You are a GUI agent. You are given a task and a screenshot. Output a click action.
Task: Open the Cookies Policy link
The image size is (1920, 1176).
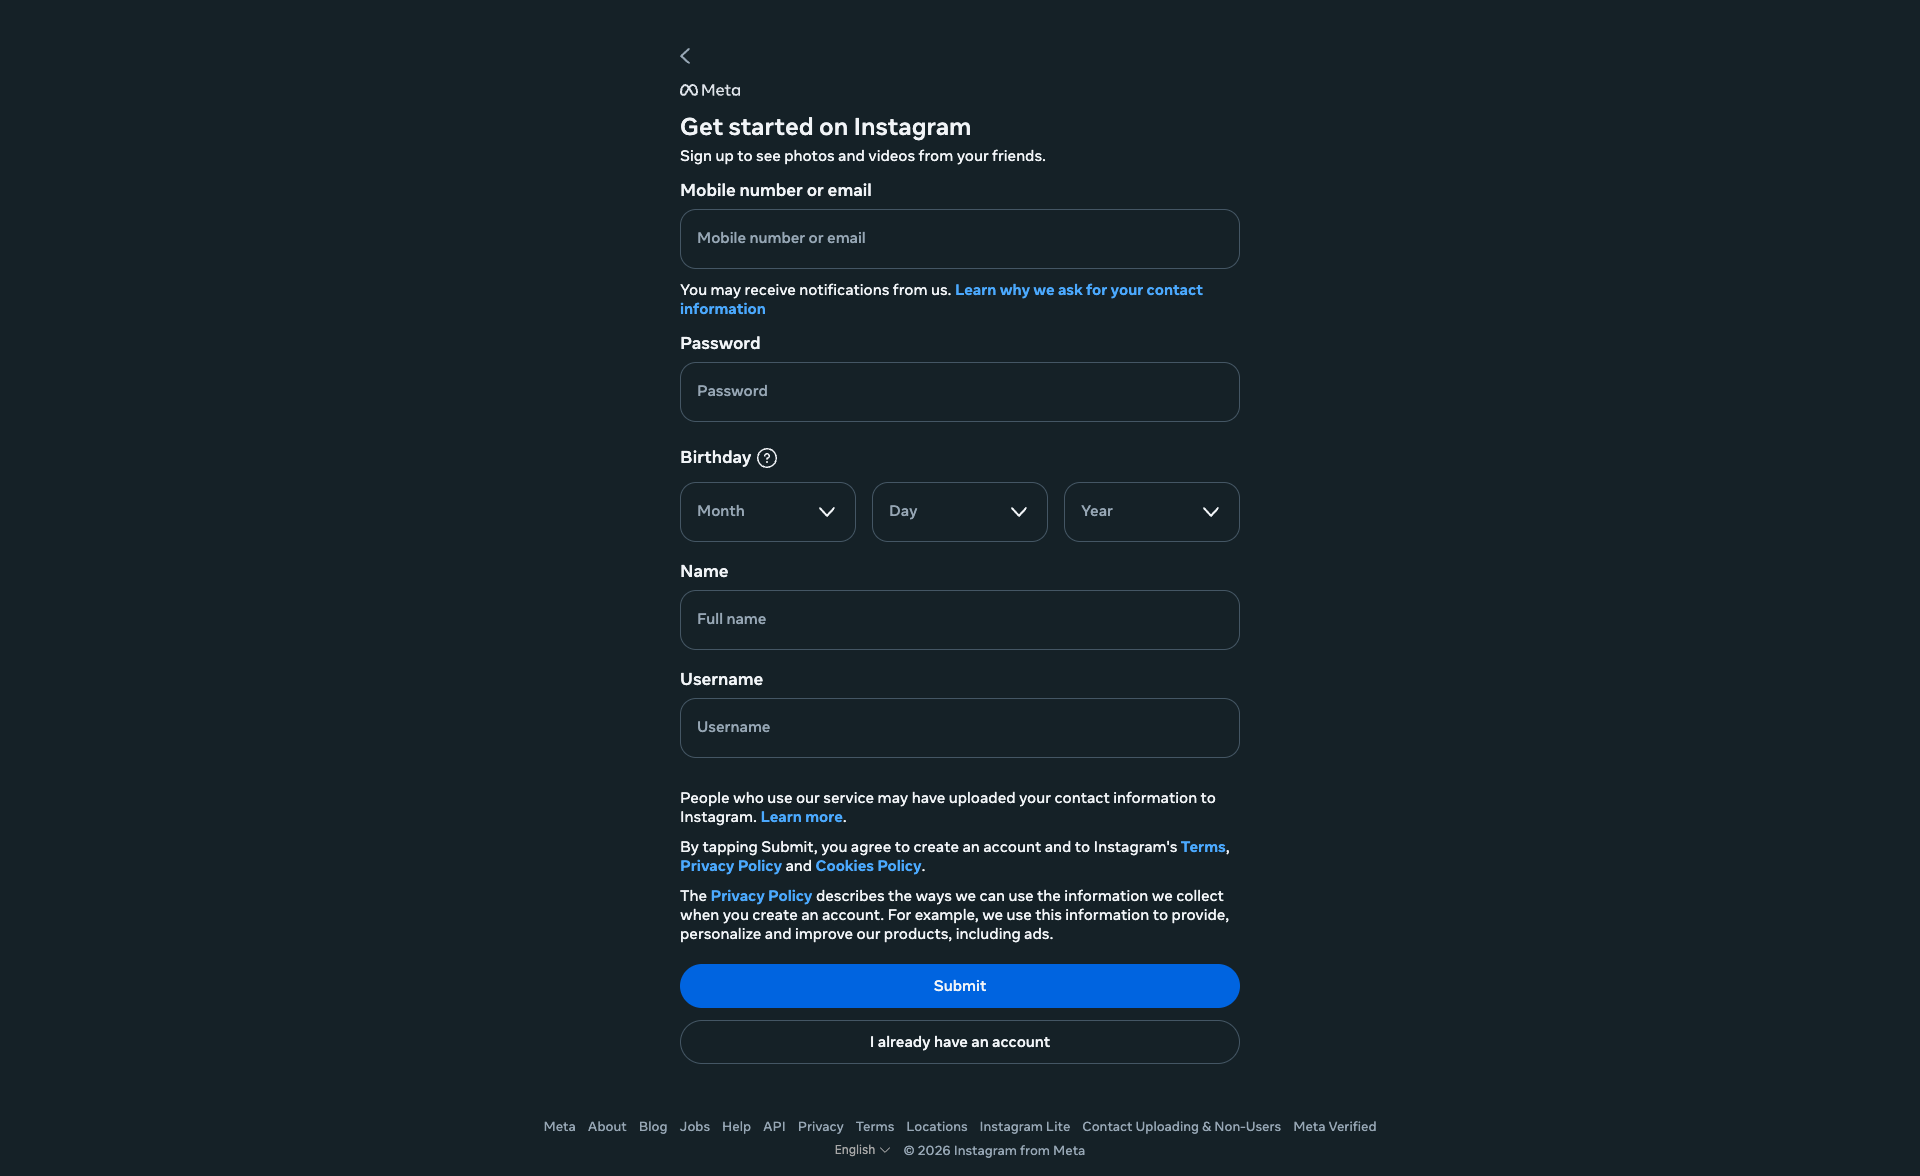pyautogui.click(x=868, y=865)
